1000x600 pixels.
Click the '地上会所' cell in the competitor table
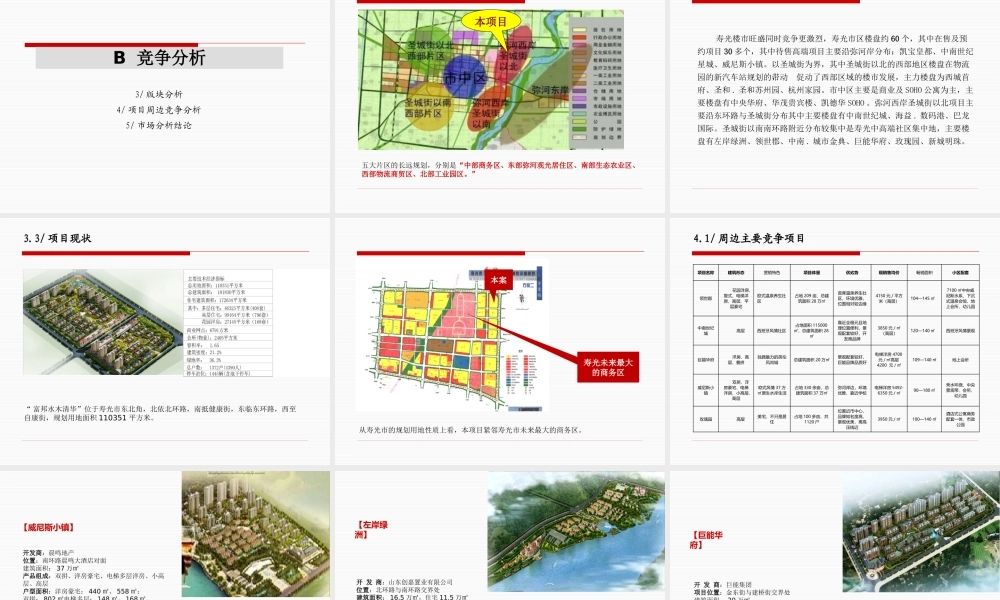960,360
